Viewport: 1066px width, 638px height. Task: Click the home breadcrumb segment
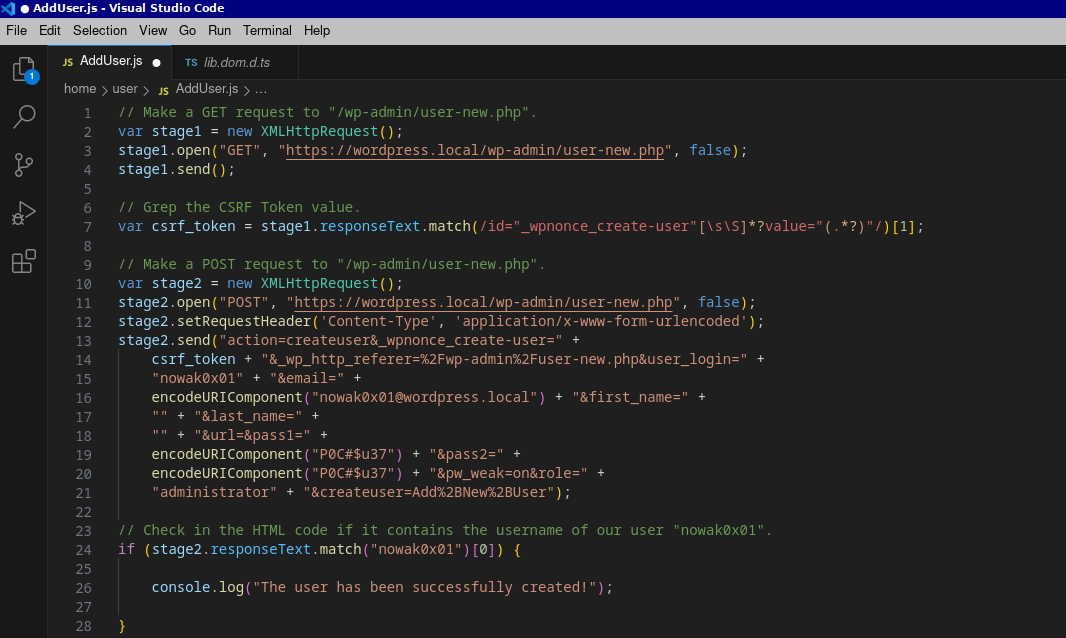(80, 89)
